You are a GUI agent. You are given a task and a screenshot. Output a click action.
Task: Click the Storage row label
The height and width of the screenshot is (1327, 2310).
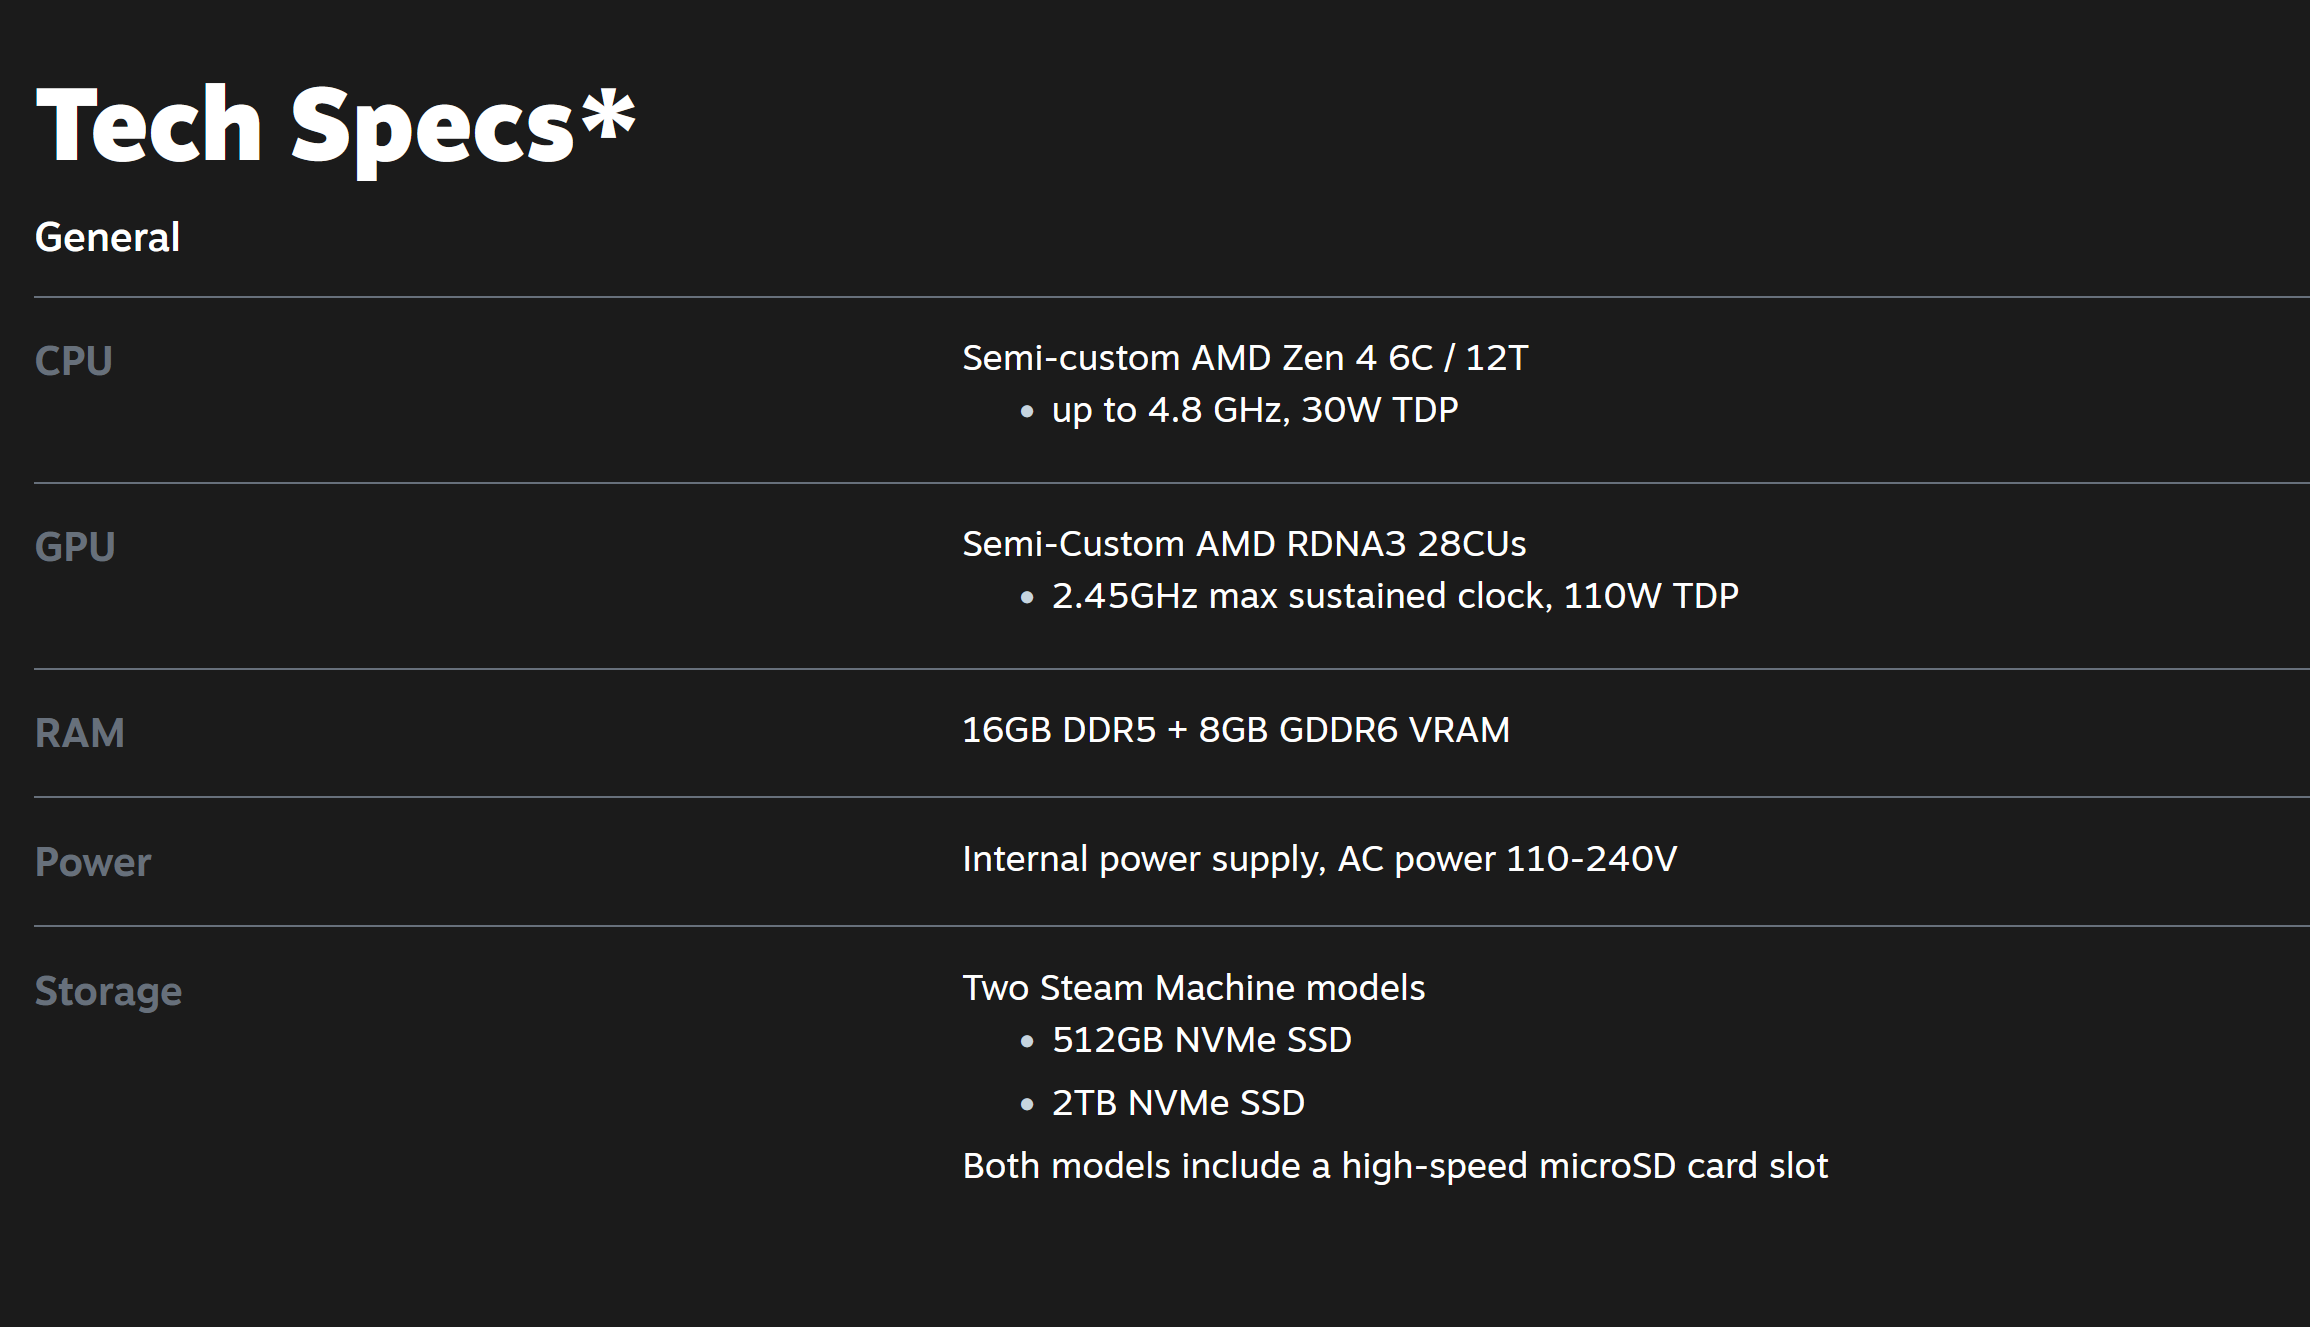108,991
